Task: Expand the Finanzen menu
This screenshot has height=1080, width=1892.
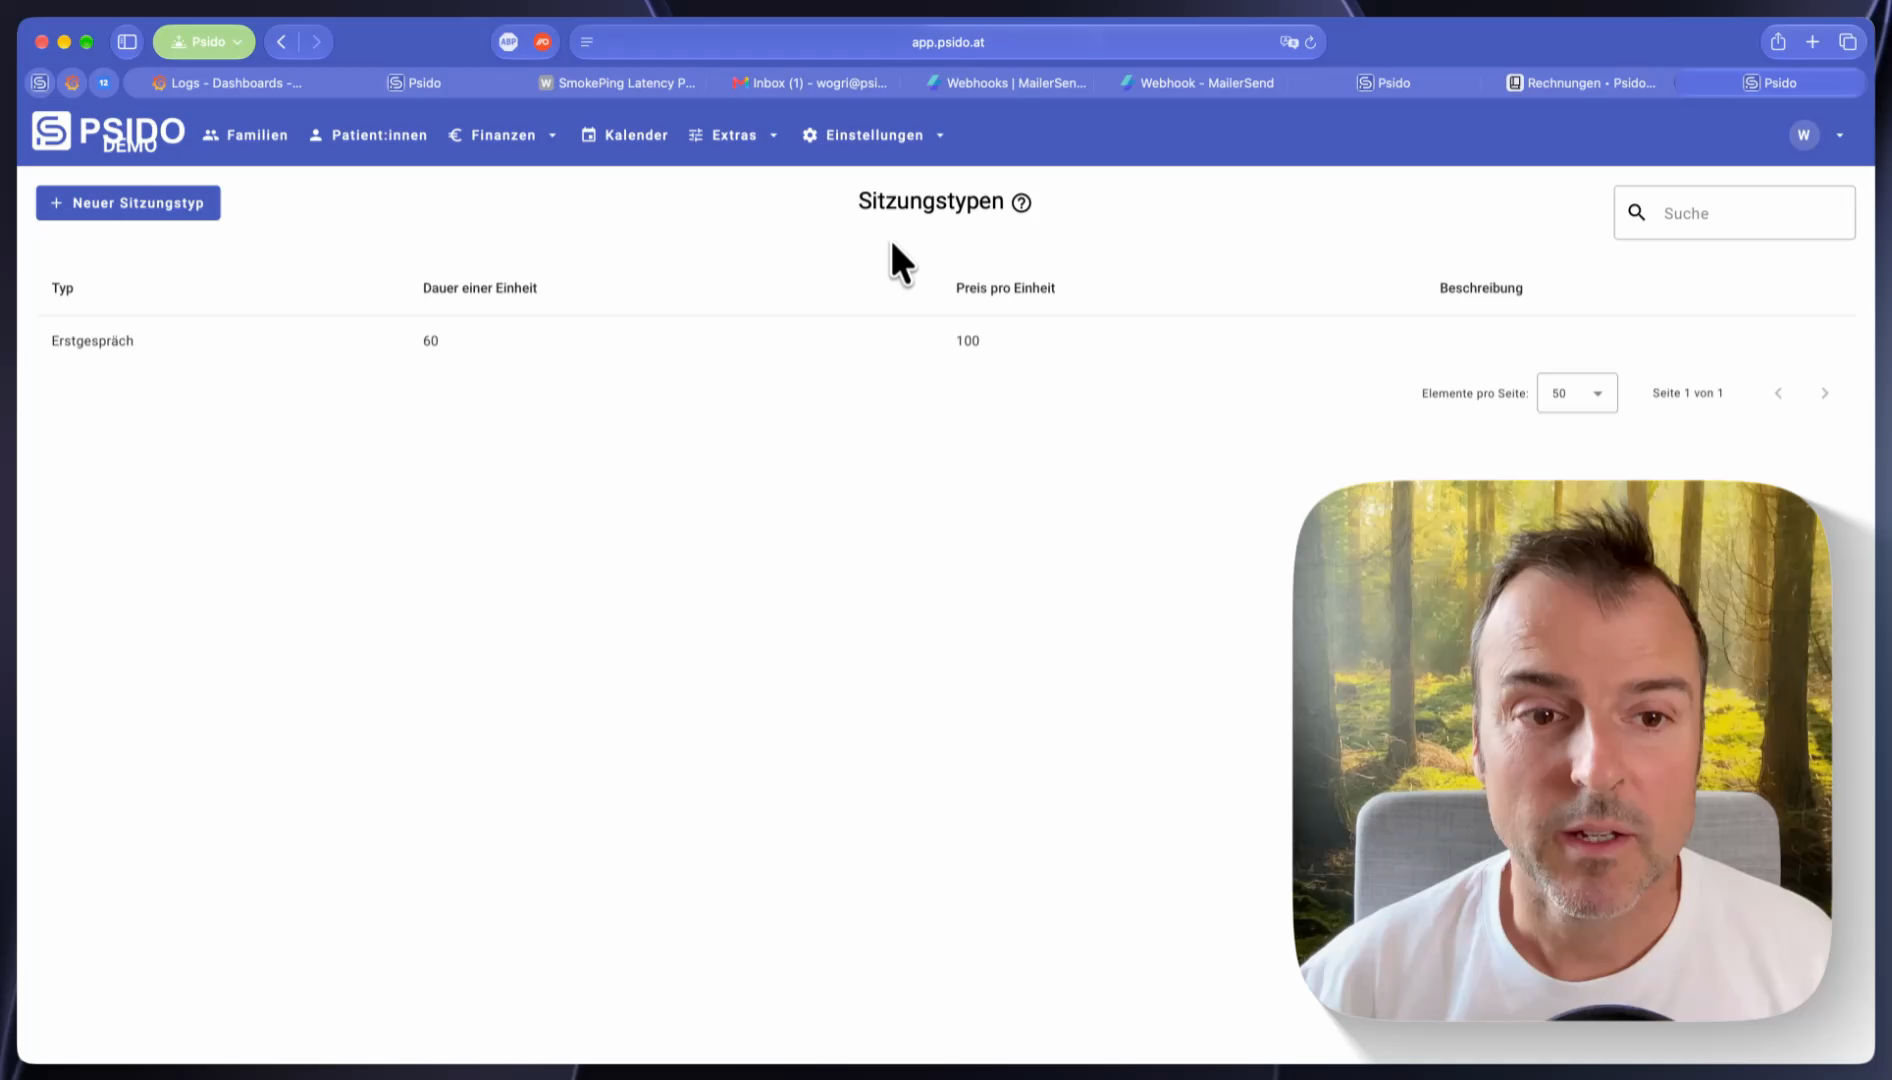Action: pyautogui.click(x=503, y=135)
